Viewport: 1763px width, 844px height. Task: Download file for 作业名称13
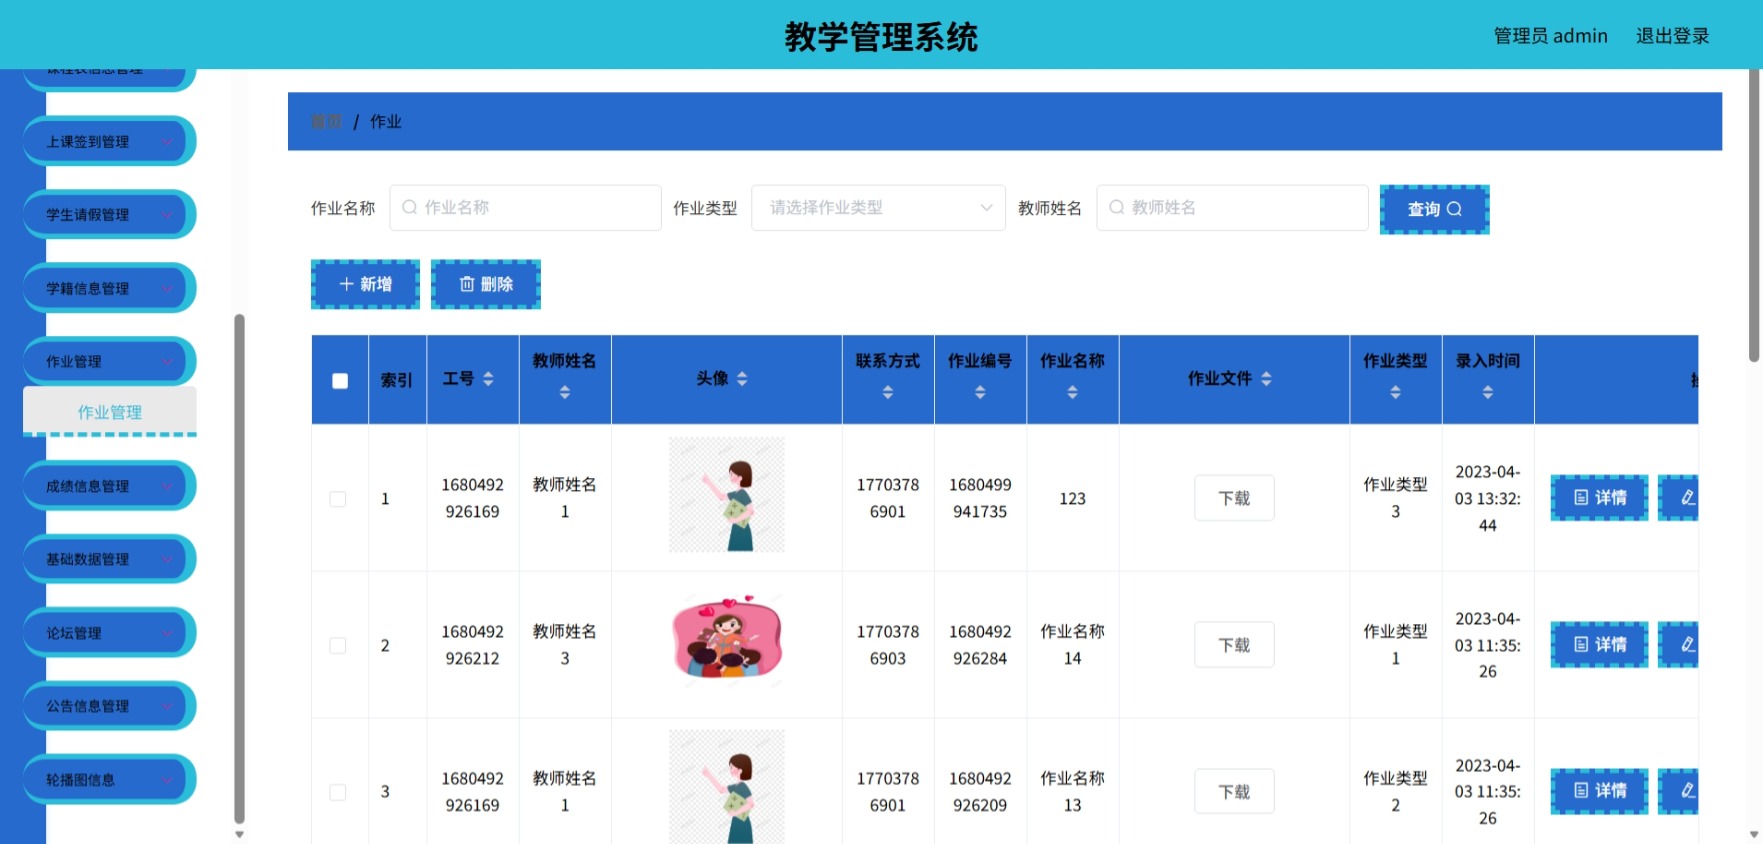click(x=1234, y=791)
